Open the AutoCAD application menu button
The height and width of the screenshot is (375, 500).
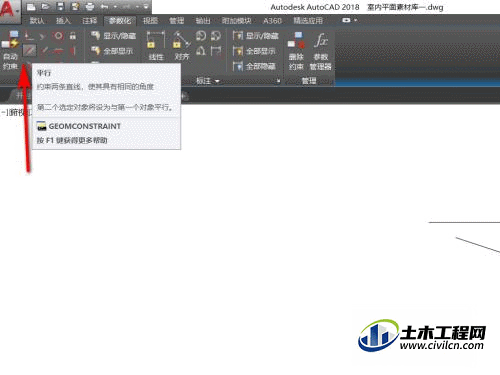coord(9,10)
